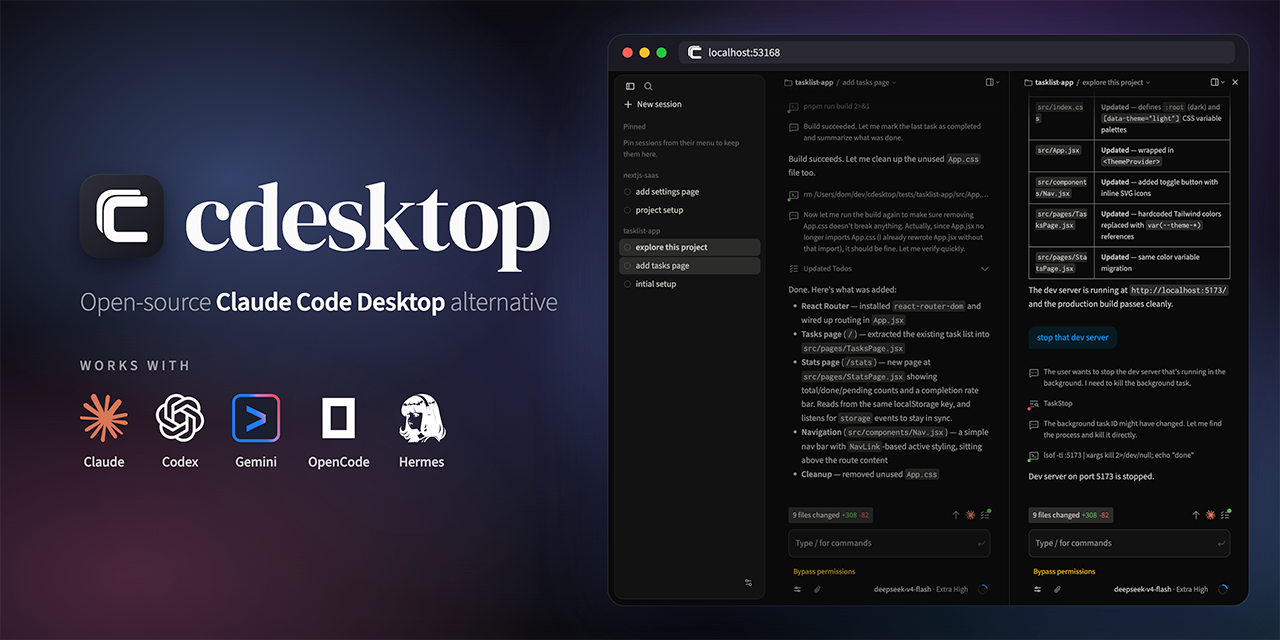
Task: Click Claude starburst icon in left chat pane
Action: tap(970, 515)
